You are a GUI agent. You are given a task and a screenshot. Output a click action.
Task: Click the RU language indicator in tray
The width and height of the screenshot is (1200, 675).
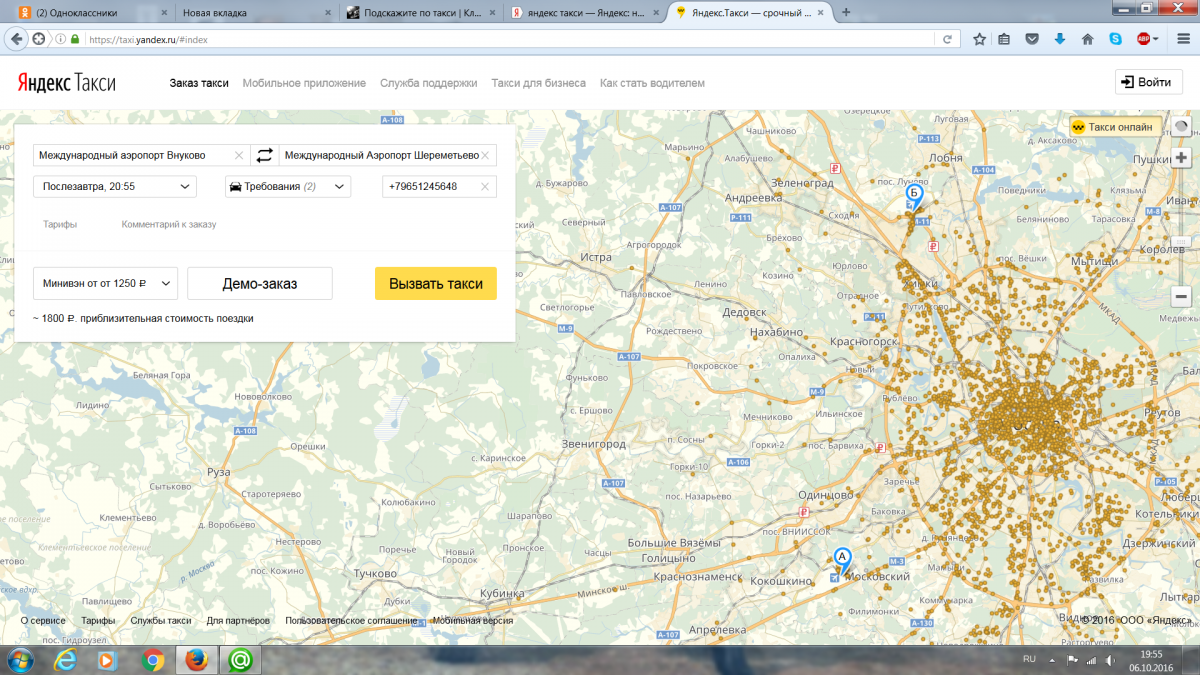pos(1029,660)
